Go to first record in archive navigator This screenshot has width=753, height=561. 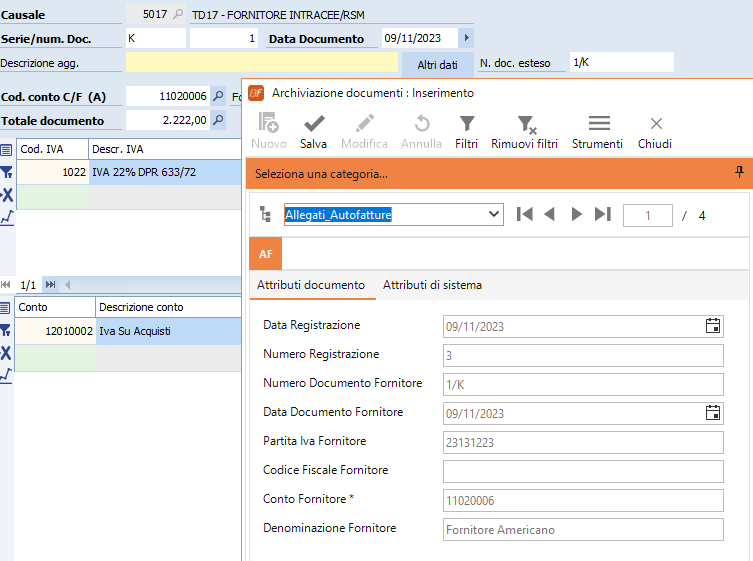click(524, 214)
